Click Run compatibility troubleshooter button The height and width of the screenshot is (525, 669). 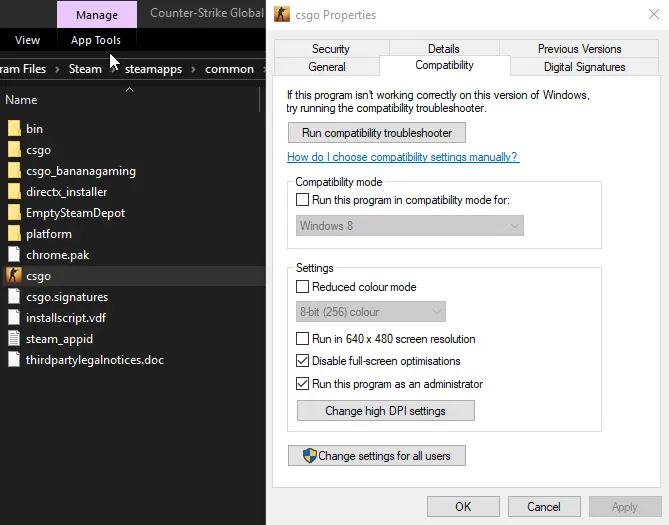point(377,133)
